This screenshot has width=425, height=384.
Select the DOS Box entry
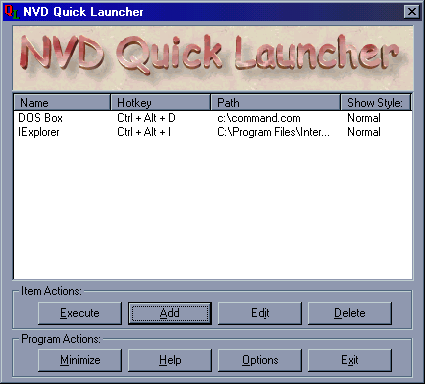pos(40,118)
